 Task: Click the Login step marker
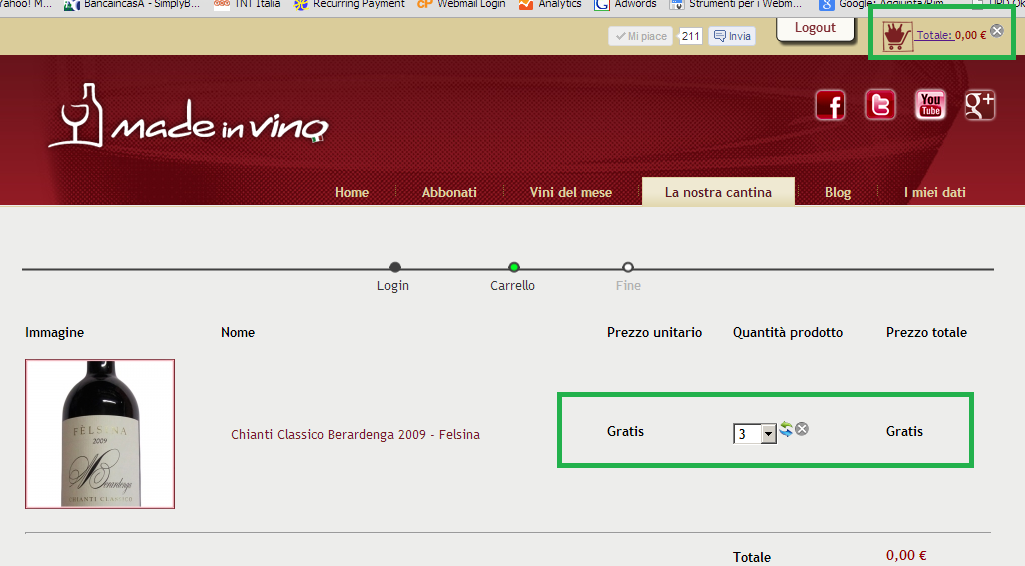395,267
